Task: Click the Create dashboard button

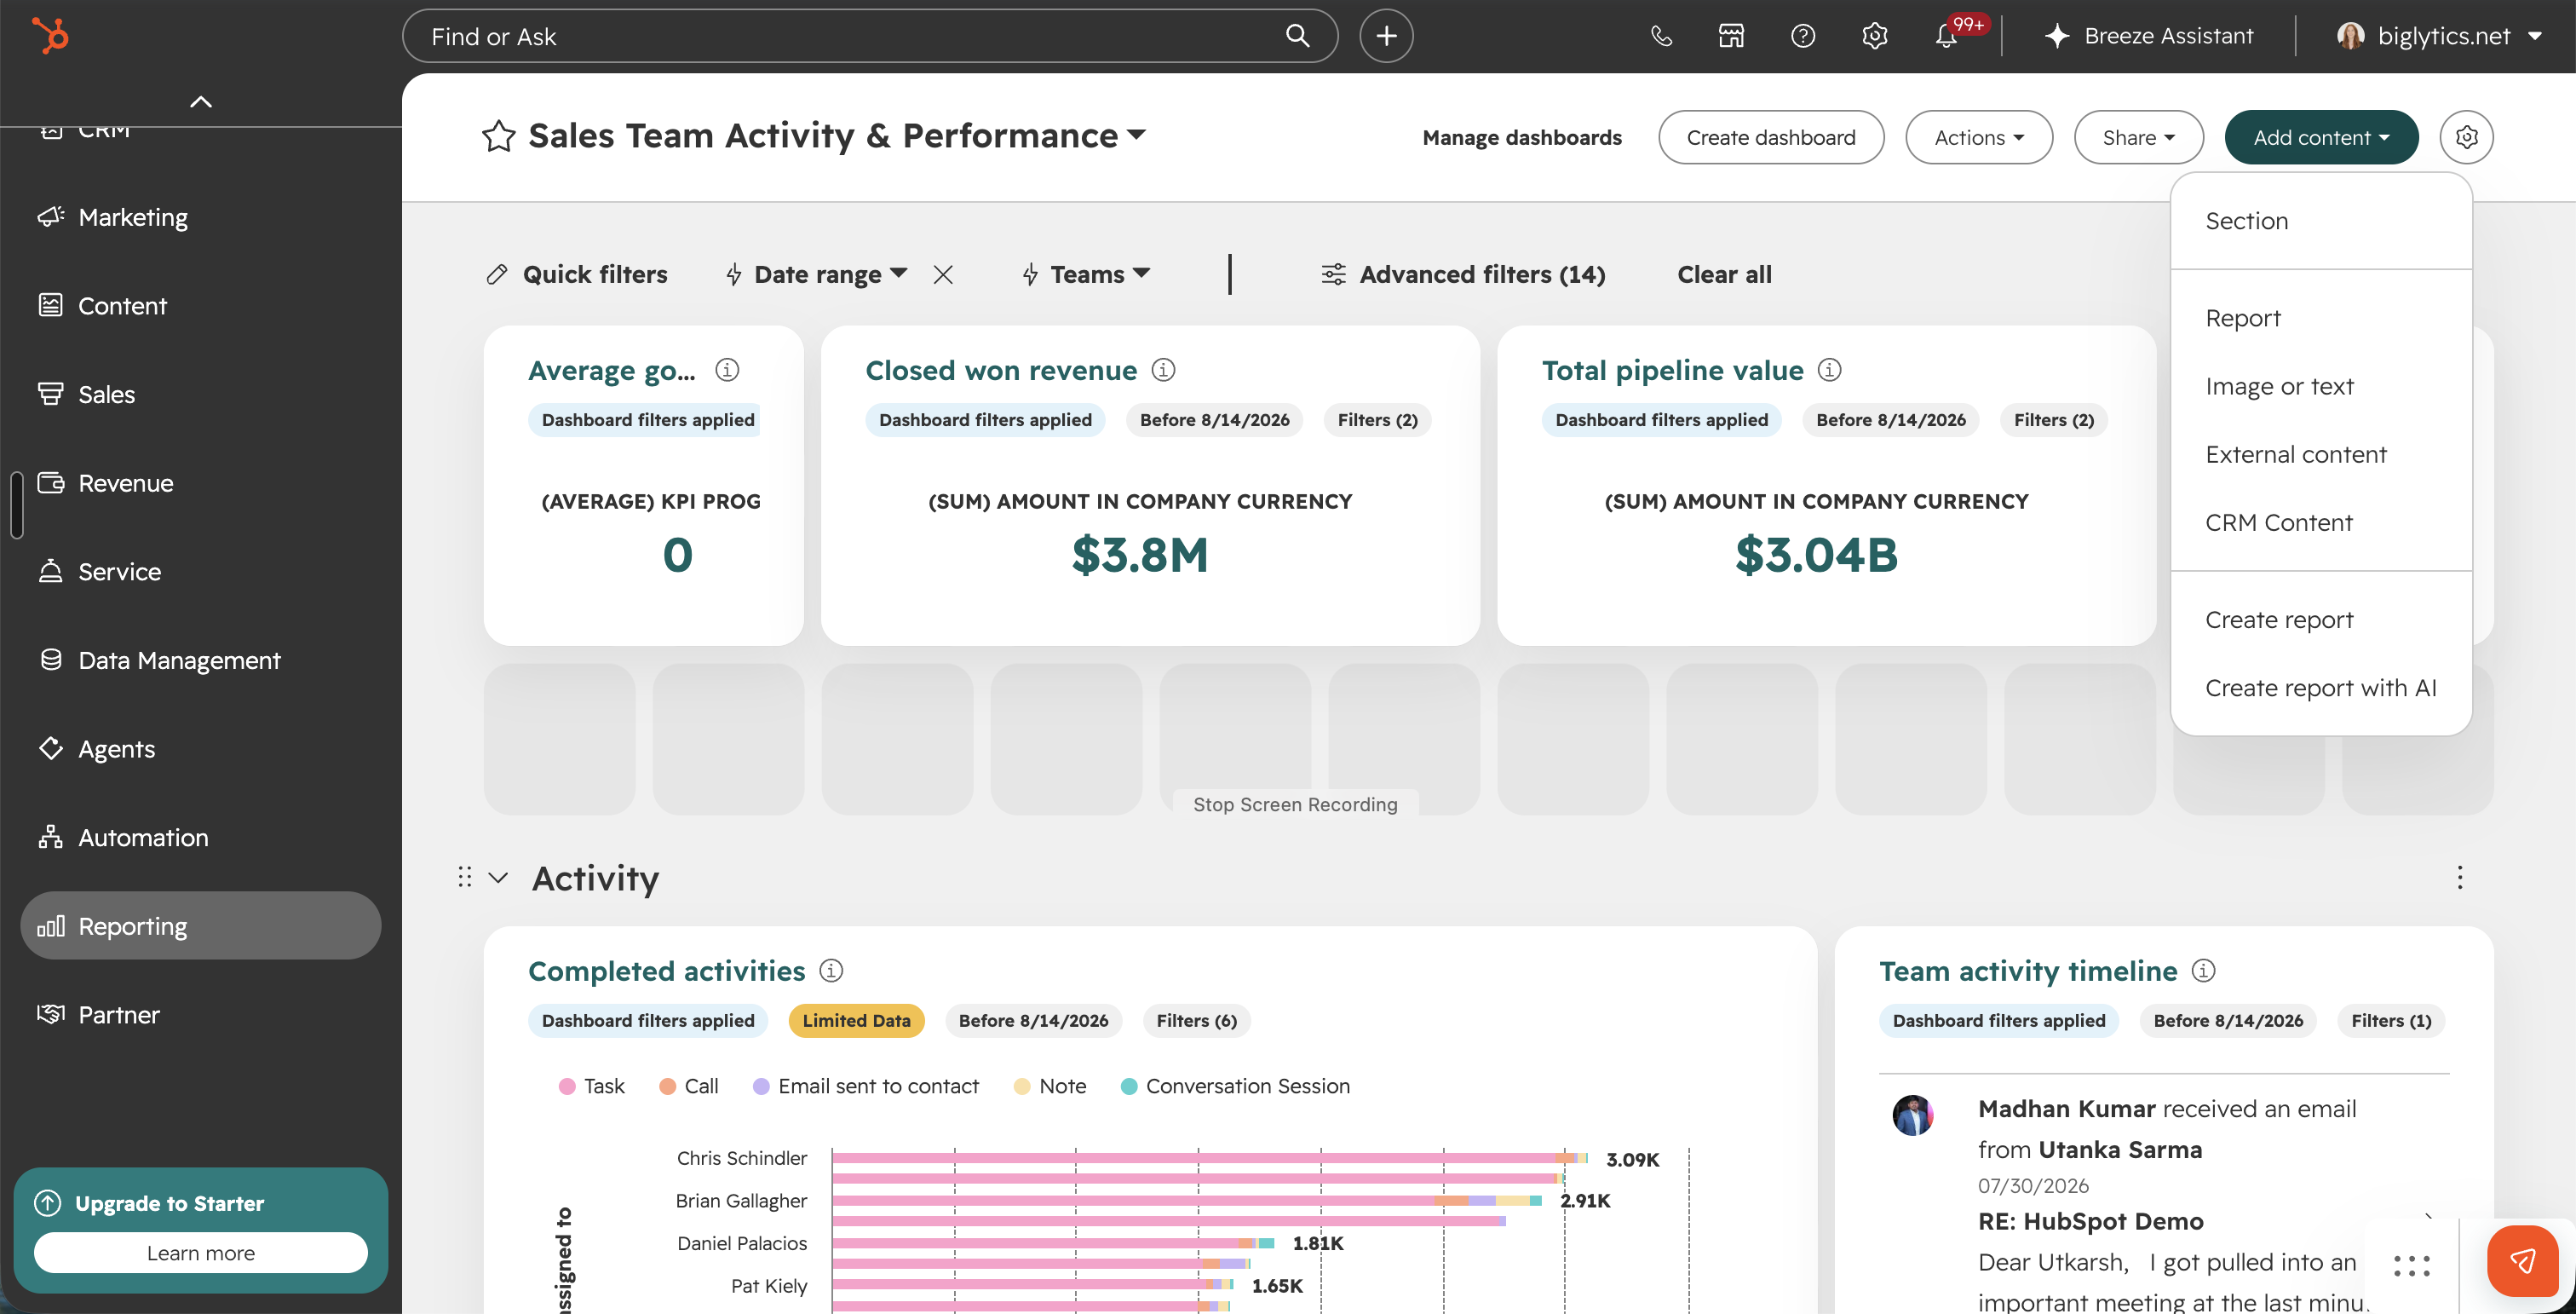Action: click(1771, 137)
